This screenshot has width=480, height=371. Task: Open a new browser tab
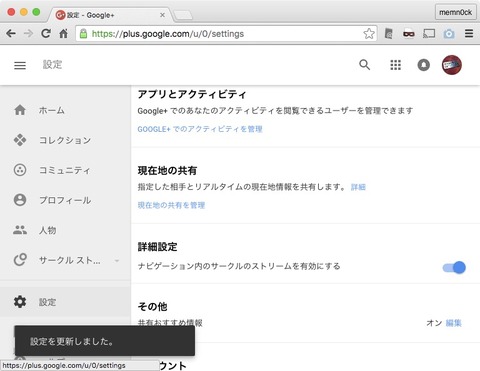pyautogui.click(x=183, y=15)
